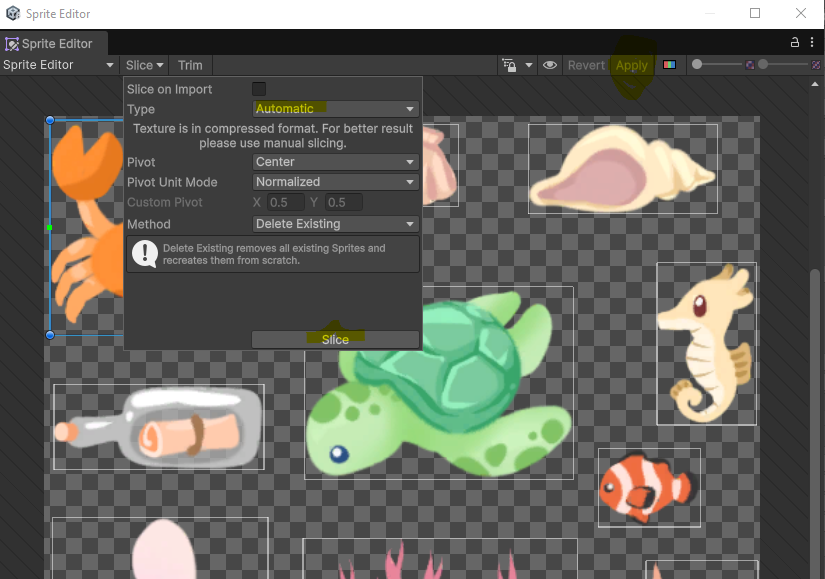This screenshot has width=825, height=579.
Task: Switch to the Sprite Editor tab
Action: point(54,44)
